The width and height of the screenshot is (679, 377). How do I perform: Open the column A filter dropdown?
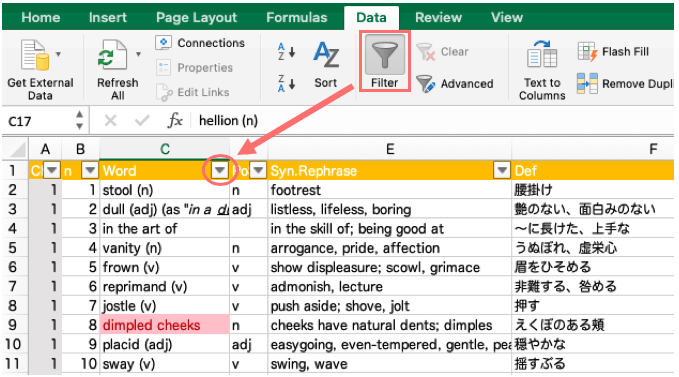[52, 171]
